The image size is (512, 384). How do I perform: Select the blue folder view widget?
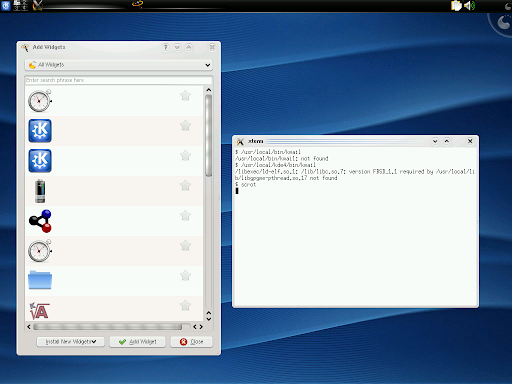click(40, 280)
